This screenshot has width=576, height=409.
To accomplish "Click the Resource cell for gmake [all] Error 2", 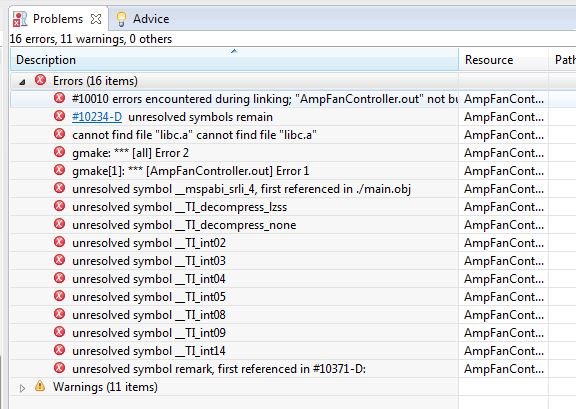I will (504, 153).
